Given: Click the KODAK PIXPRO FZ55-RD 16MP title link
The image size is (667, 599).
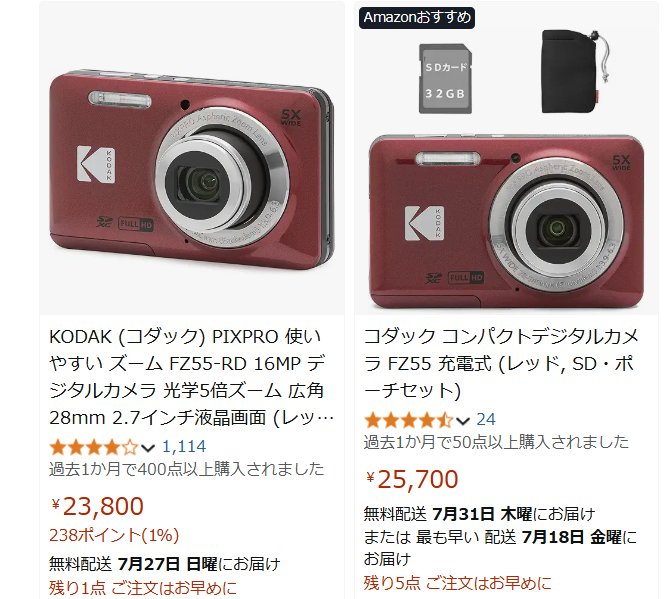Looking at the screenshot, I should pyautogui.click(x=191, y=377).
